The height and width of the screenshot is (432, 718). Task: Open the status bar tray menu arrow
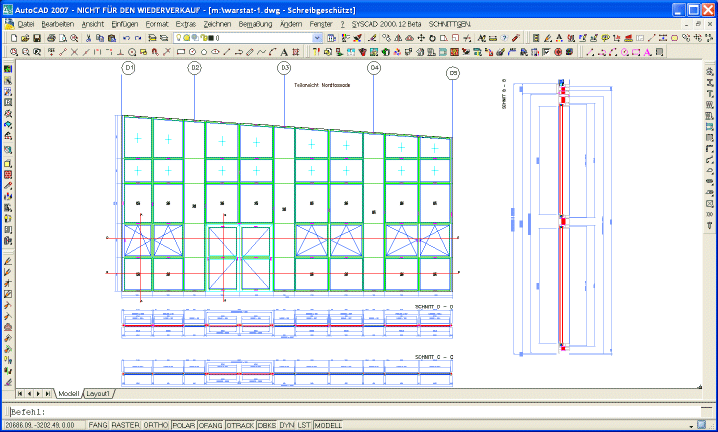691,426
